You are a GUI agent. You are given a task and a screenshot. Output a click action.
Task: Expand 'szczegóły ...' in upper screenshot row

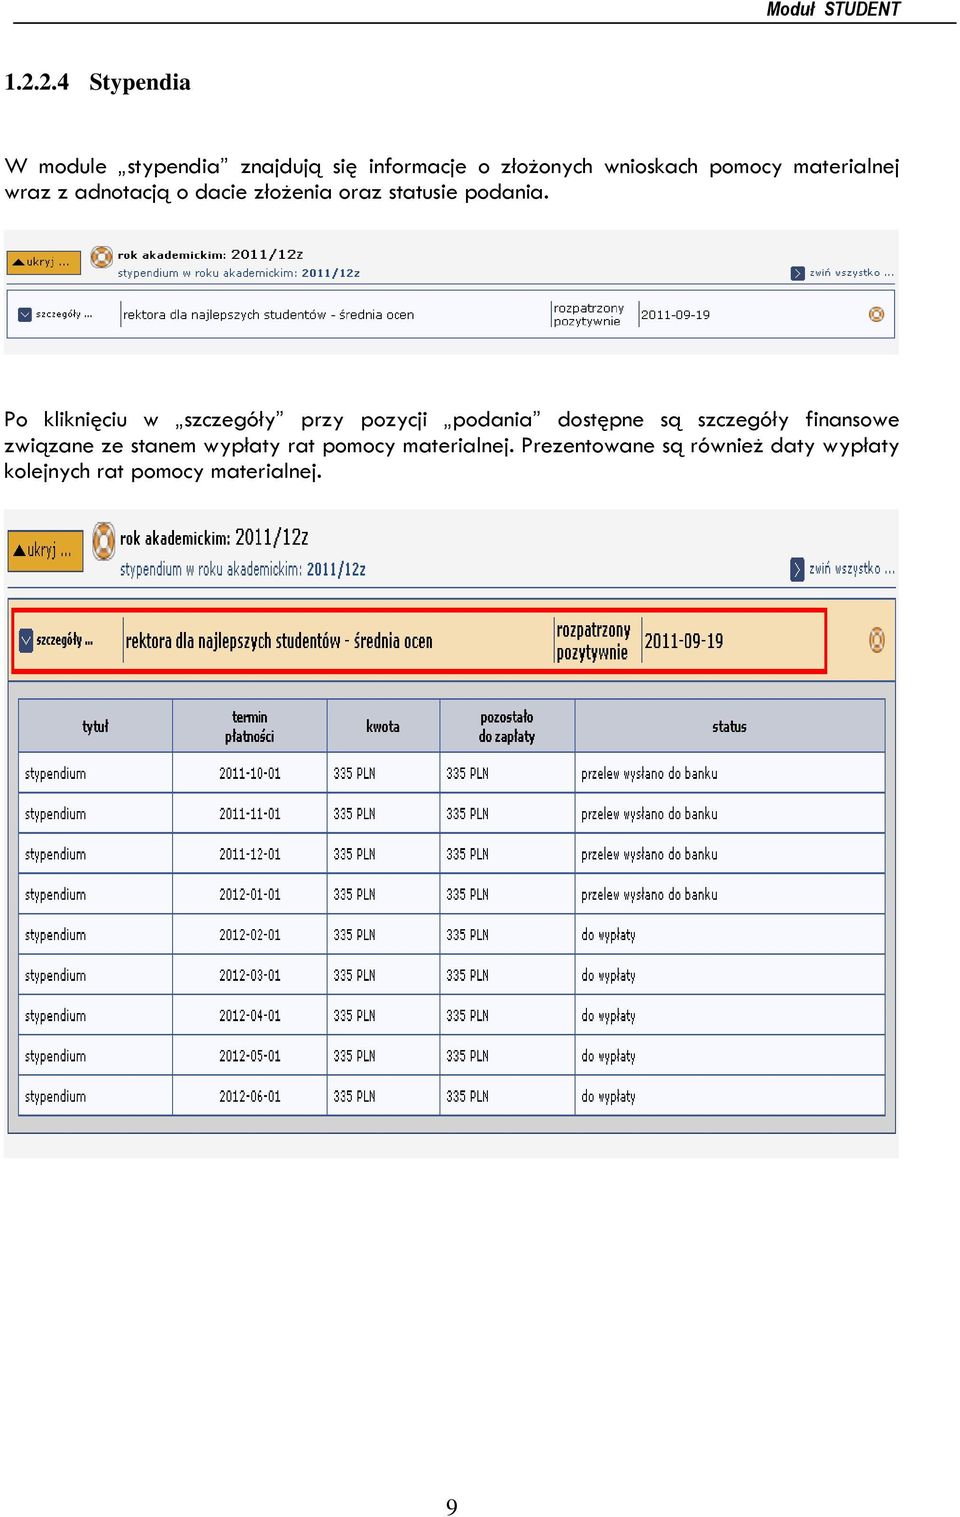coord(56,314)
